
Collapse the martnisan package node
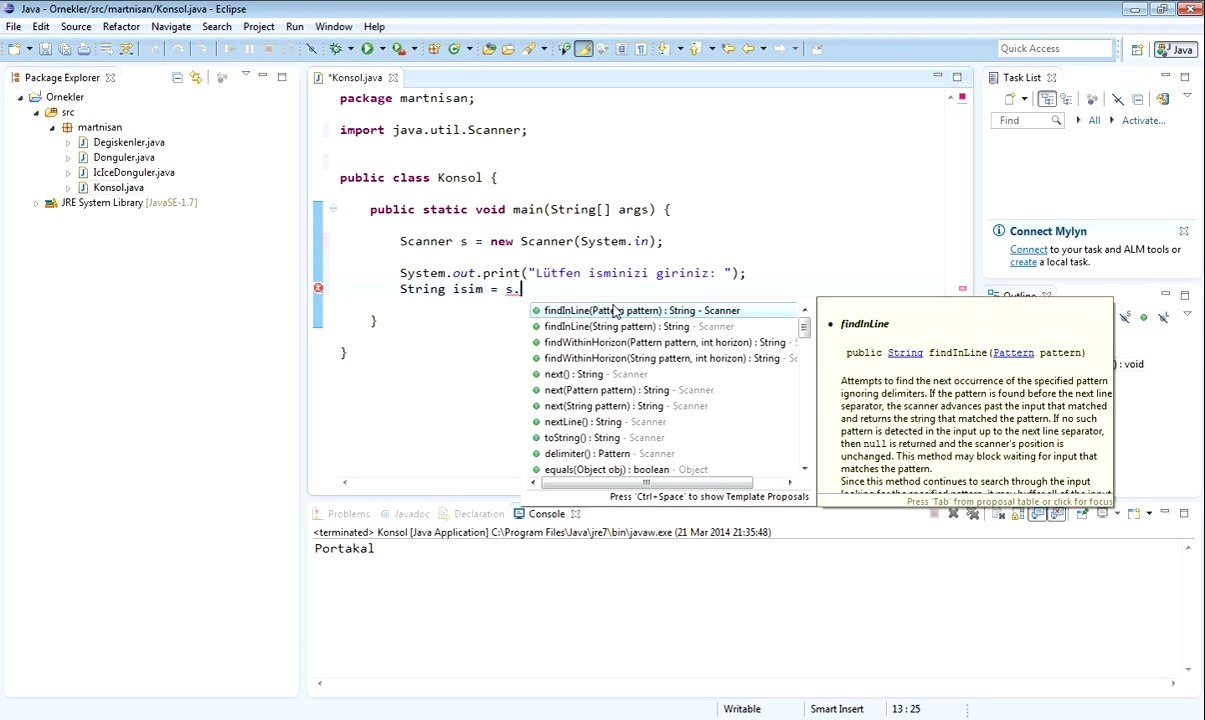52,127
